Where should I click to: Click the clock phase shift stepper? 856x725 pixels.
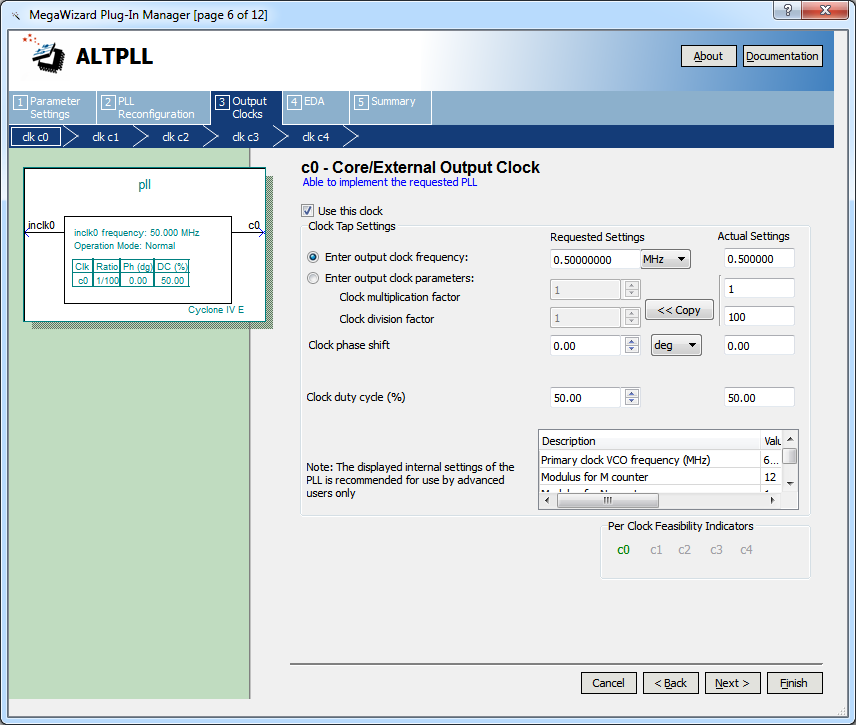point(632,346)
